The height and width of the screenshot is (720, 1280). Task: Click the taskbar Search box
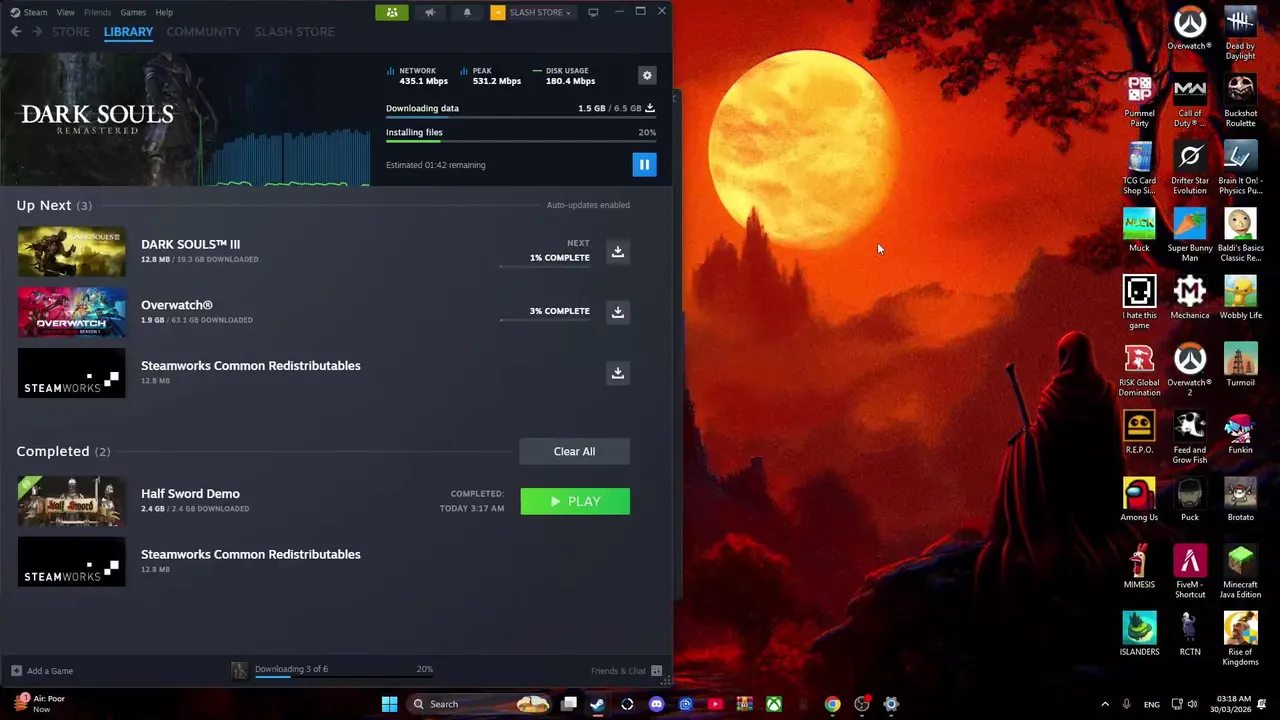tap(480, 704)
